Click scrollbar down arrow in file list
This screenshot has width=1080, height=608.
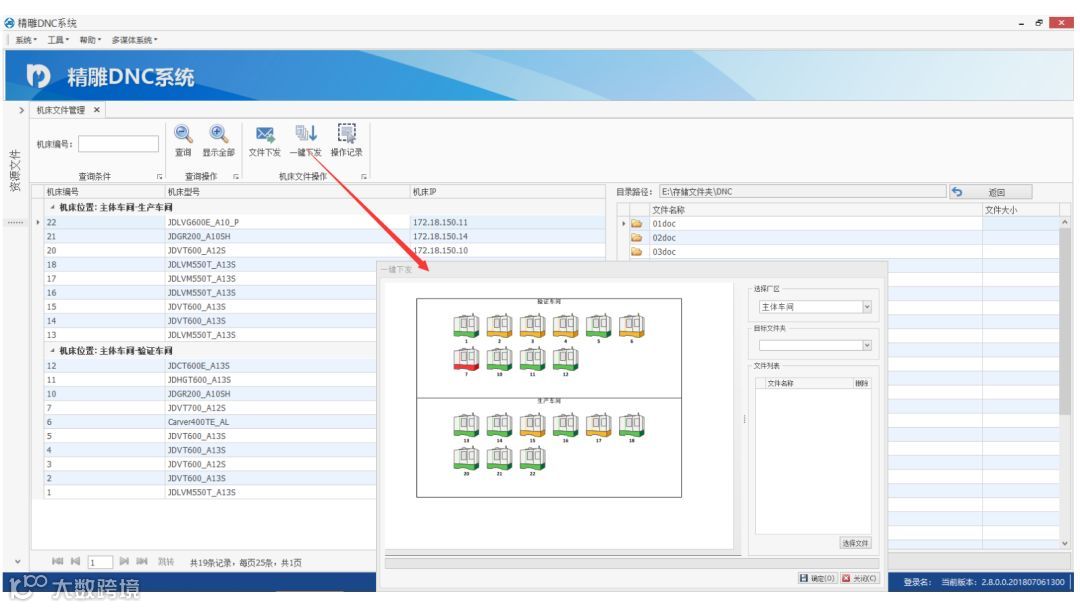click(x=1065, y=543)
